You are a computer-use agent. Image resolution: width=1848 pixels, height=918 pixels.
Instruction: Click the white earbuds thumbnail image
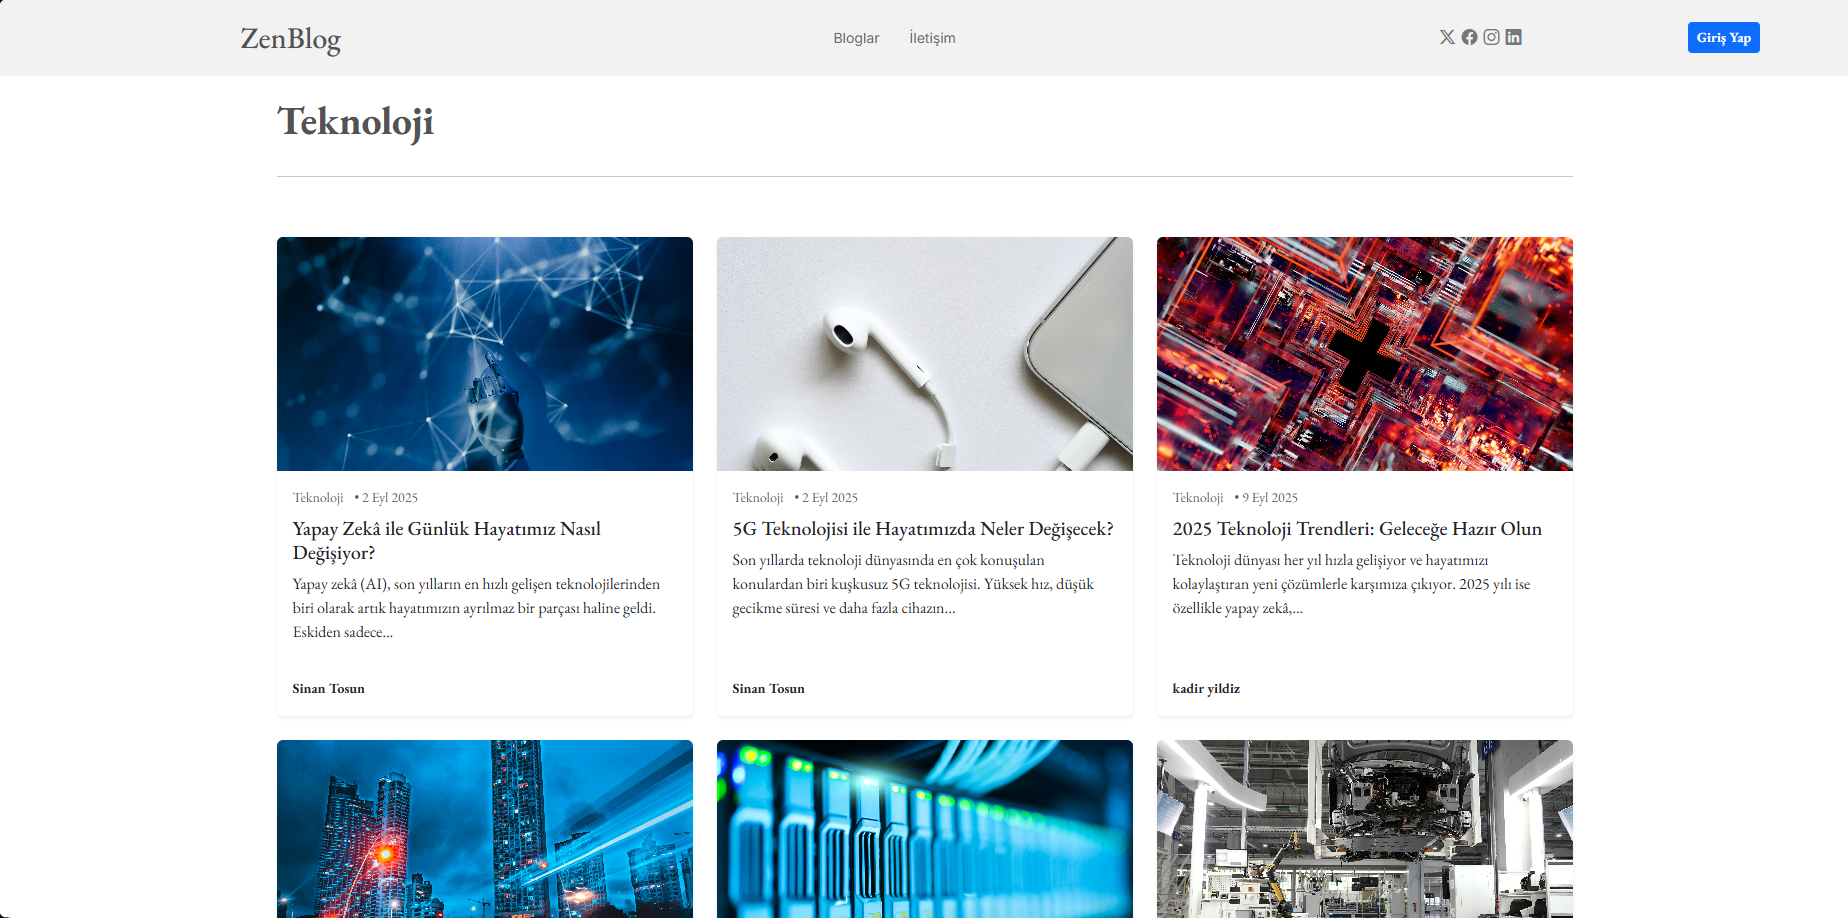pos(924,354)
